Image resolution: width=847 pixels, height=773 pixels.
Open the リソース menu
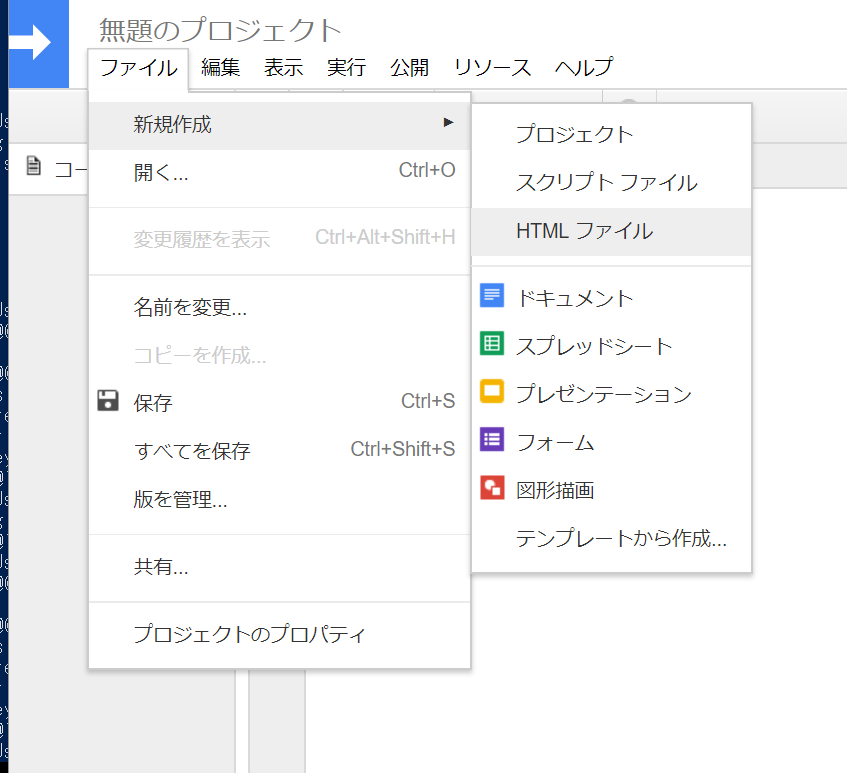[x=493, y=68]
